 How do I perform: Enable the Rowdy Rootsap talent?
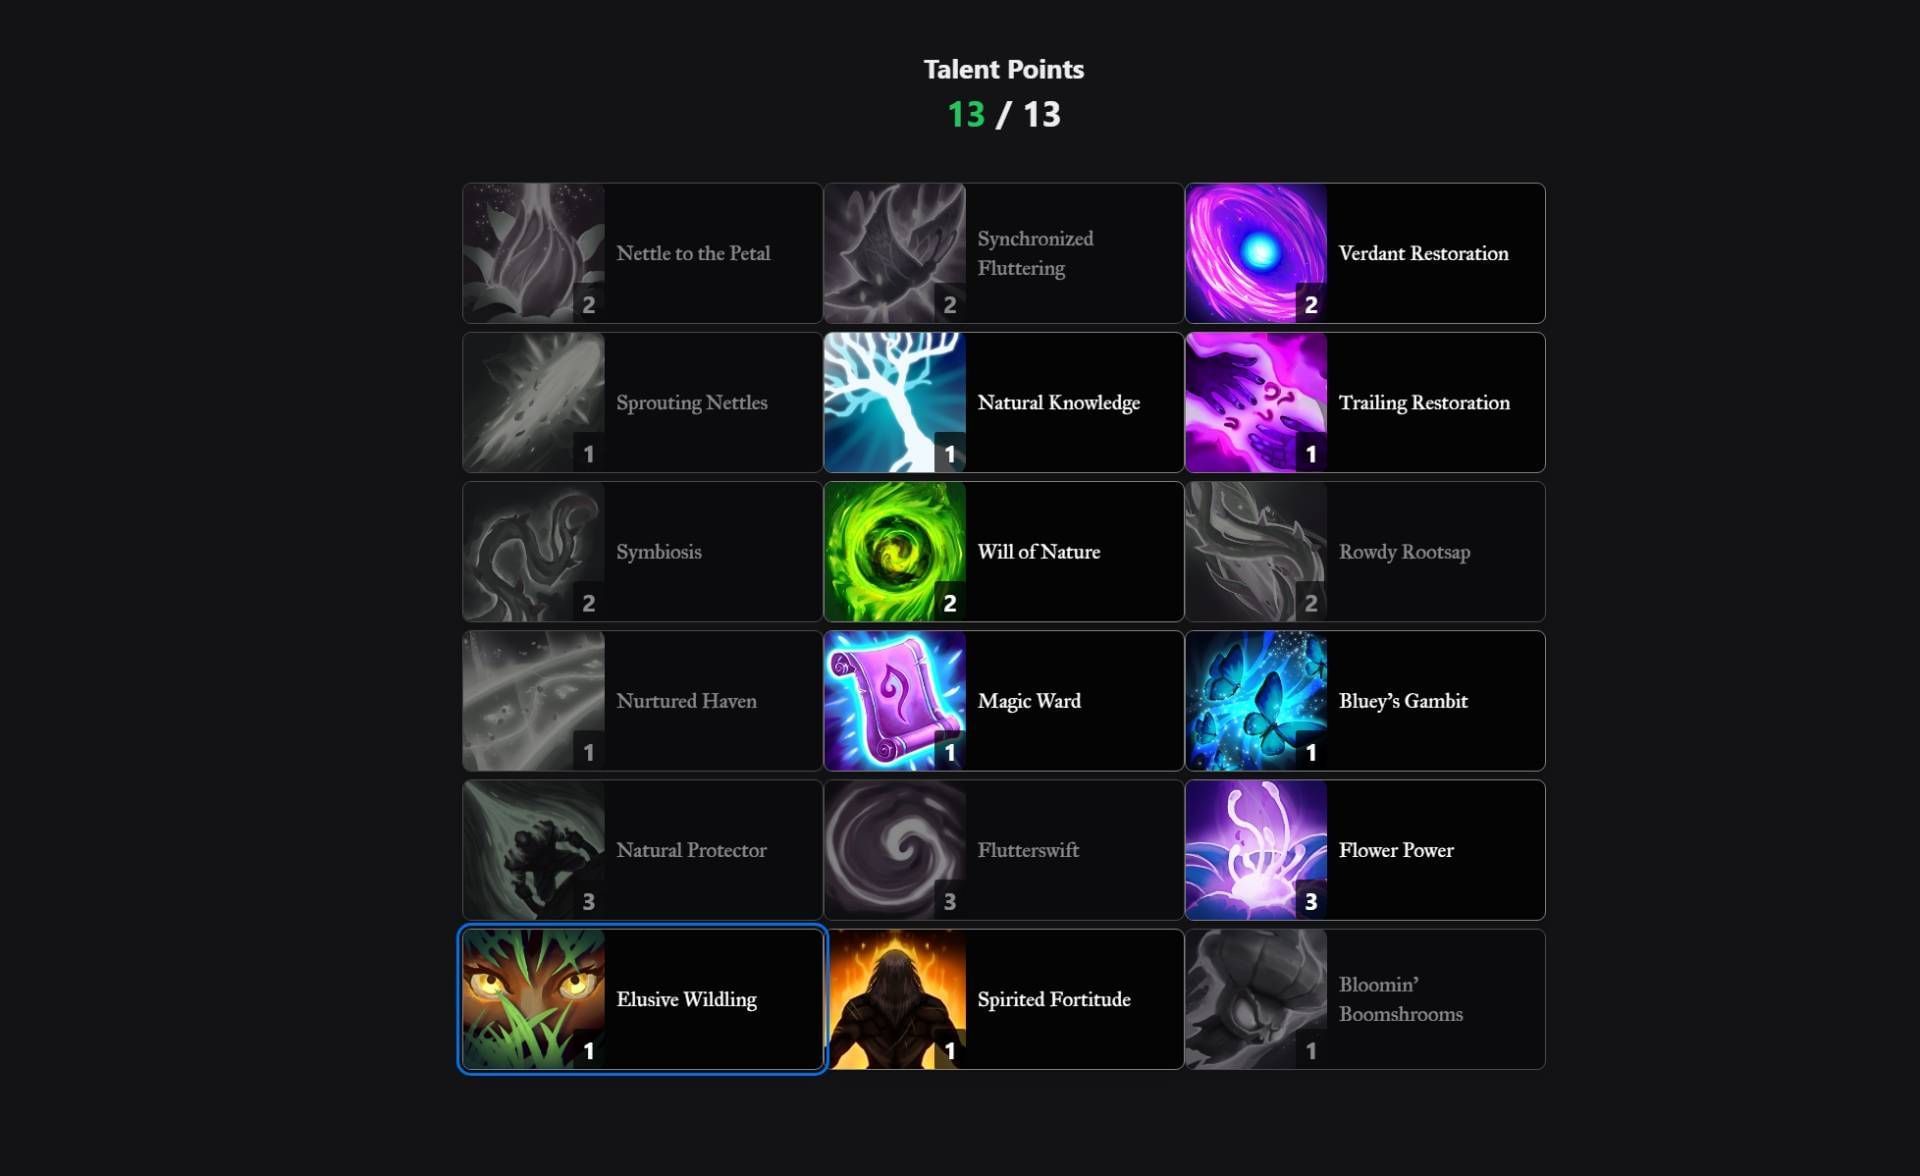(x=1365, y=551)
